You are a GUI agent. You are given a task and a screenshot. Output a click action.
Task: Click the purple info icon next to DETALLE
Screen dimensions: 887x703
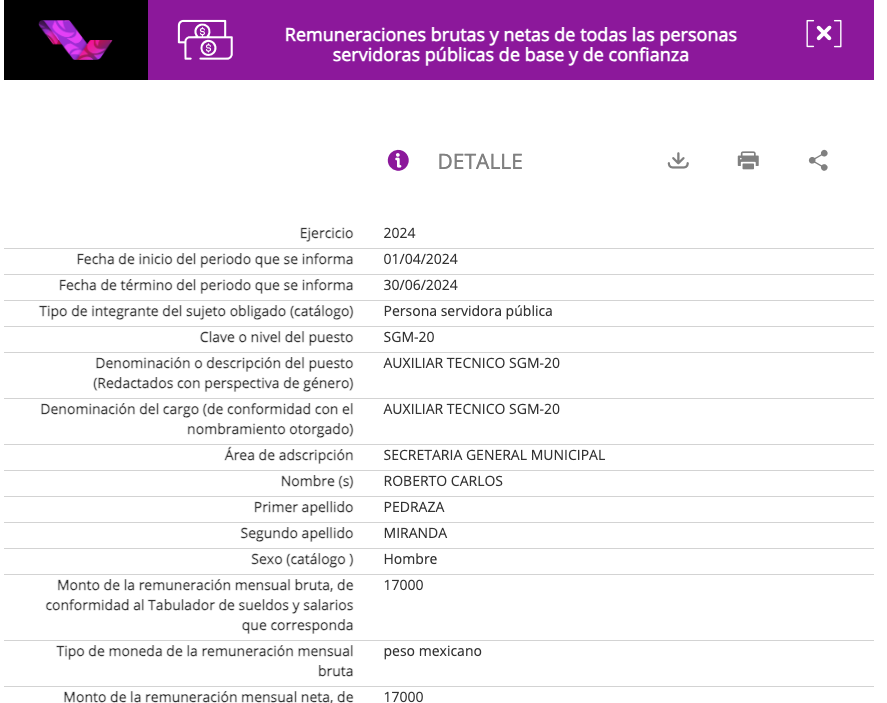pyautogui.click(x=398, y=161)
